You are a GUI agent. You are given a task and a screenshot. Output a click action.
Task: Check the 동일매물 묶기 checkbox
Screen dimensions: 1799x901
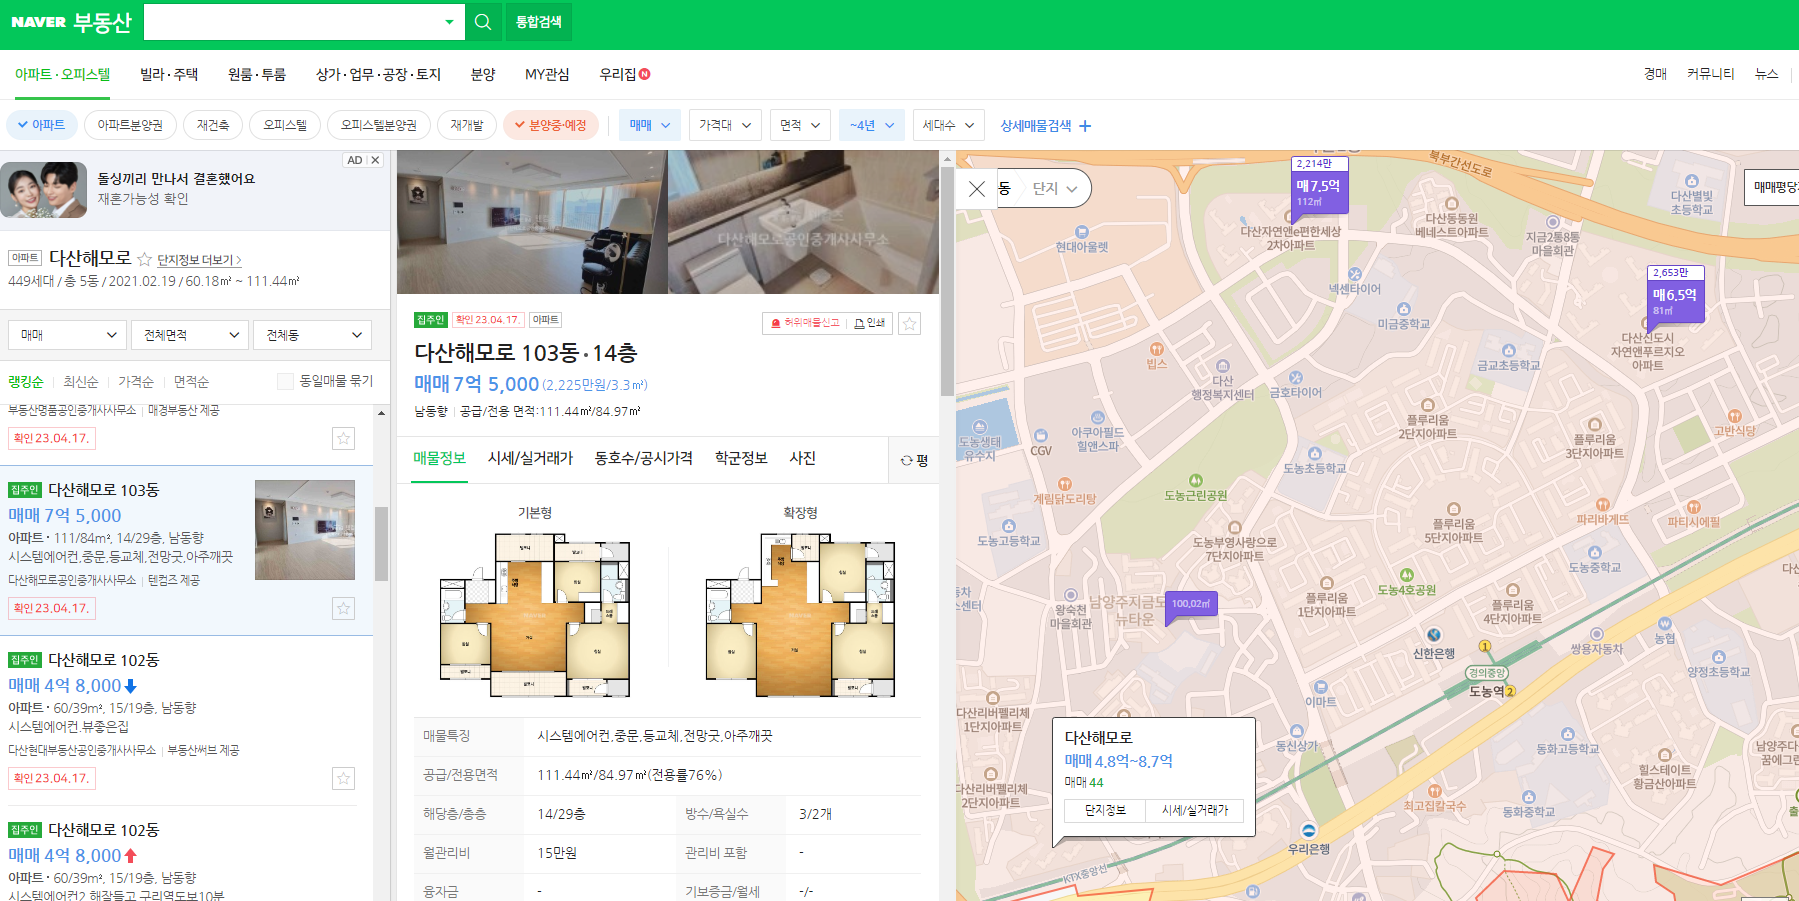285,381
